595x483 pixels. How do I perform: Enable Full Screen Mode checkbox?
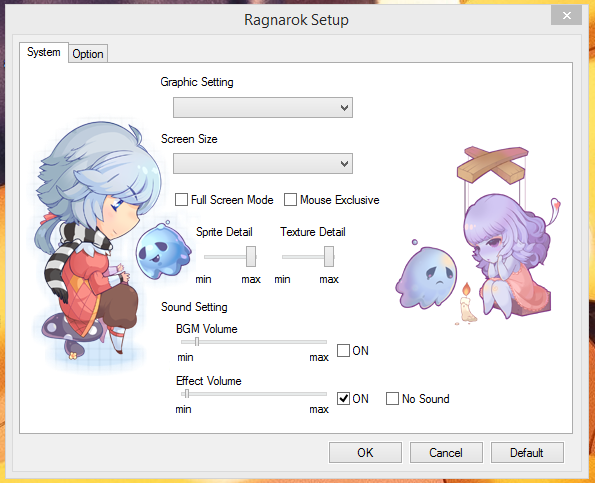tap(181, 200)
